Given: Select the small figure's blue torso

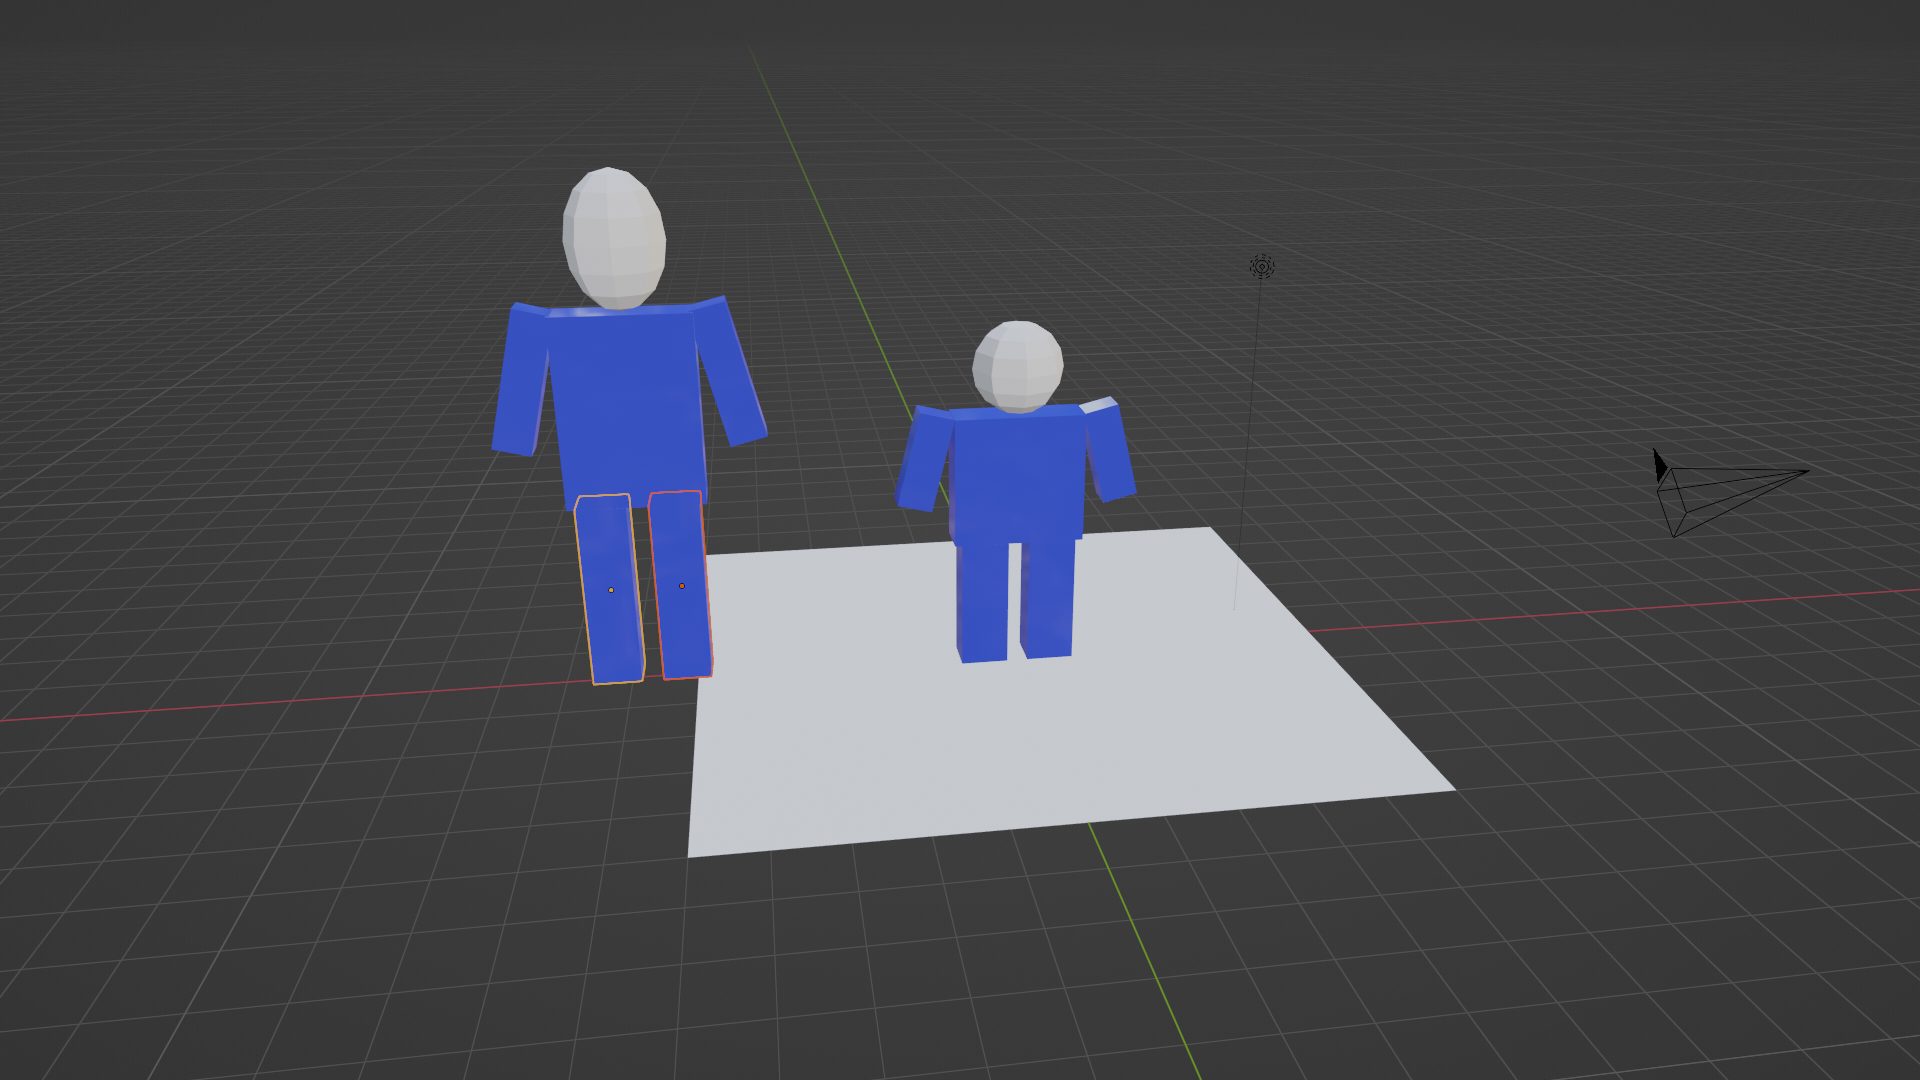Looking at the screenshot, I should pos(1018,475).
